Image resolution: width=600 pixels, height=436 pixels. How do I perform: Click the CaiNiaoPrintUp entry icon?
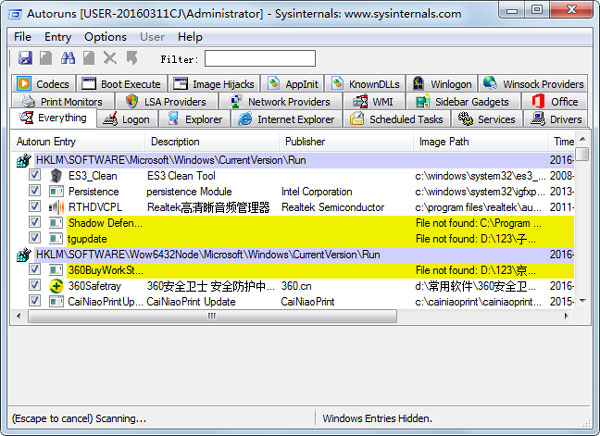(x=56, y=302)
